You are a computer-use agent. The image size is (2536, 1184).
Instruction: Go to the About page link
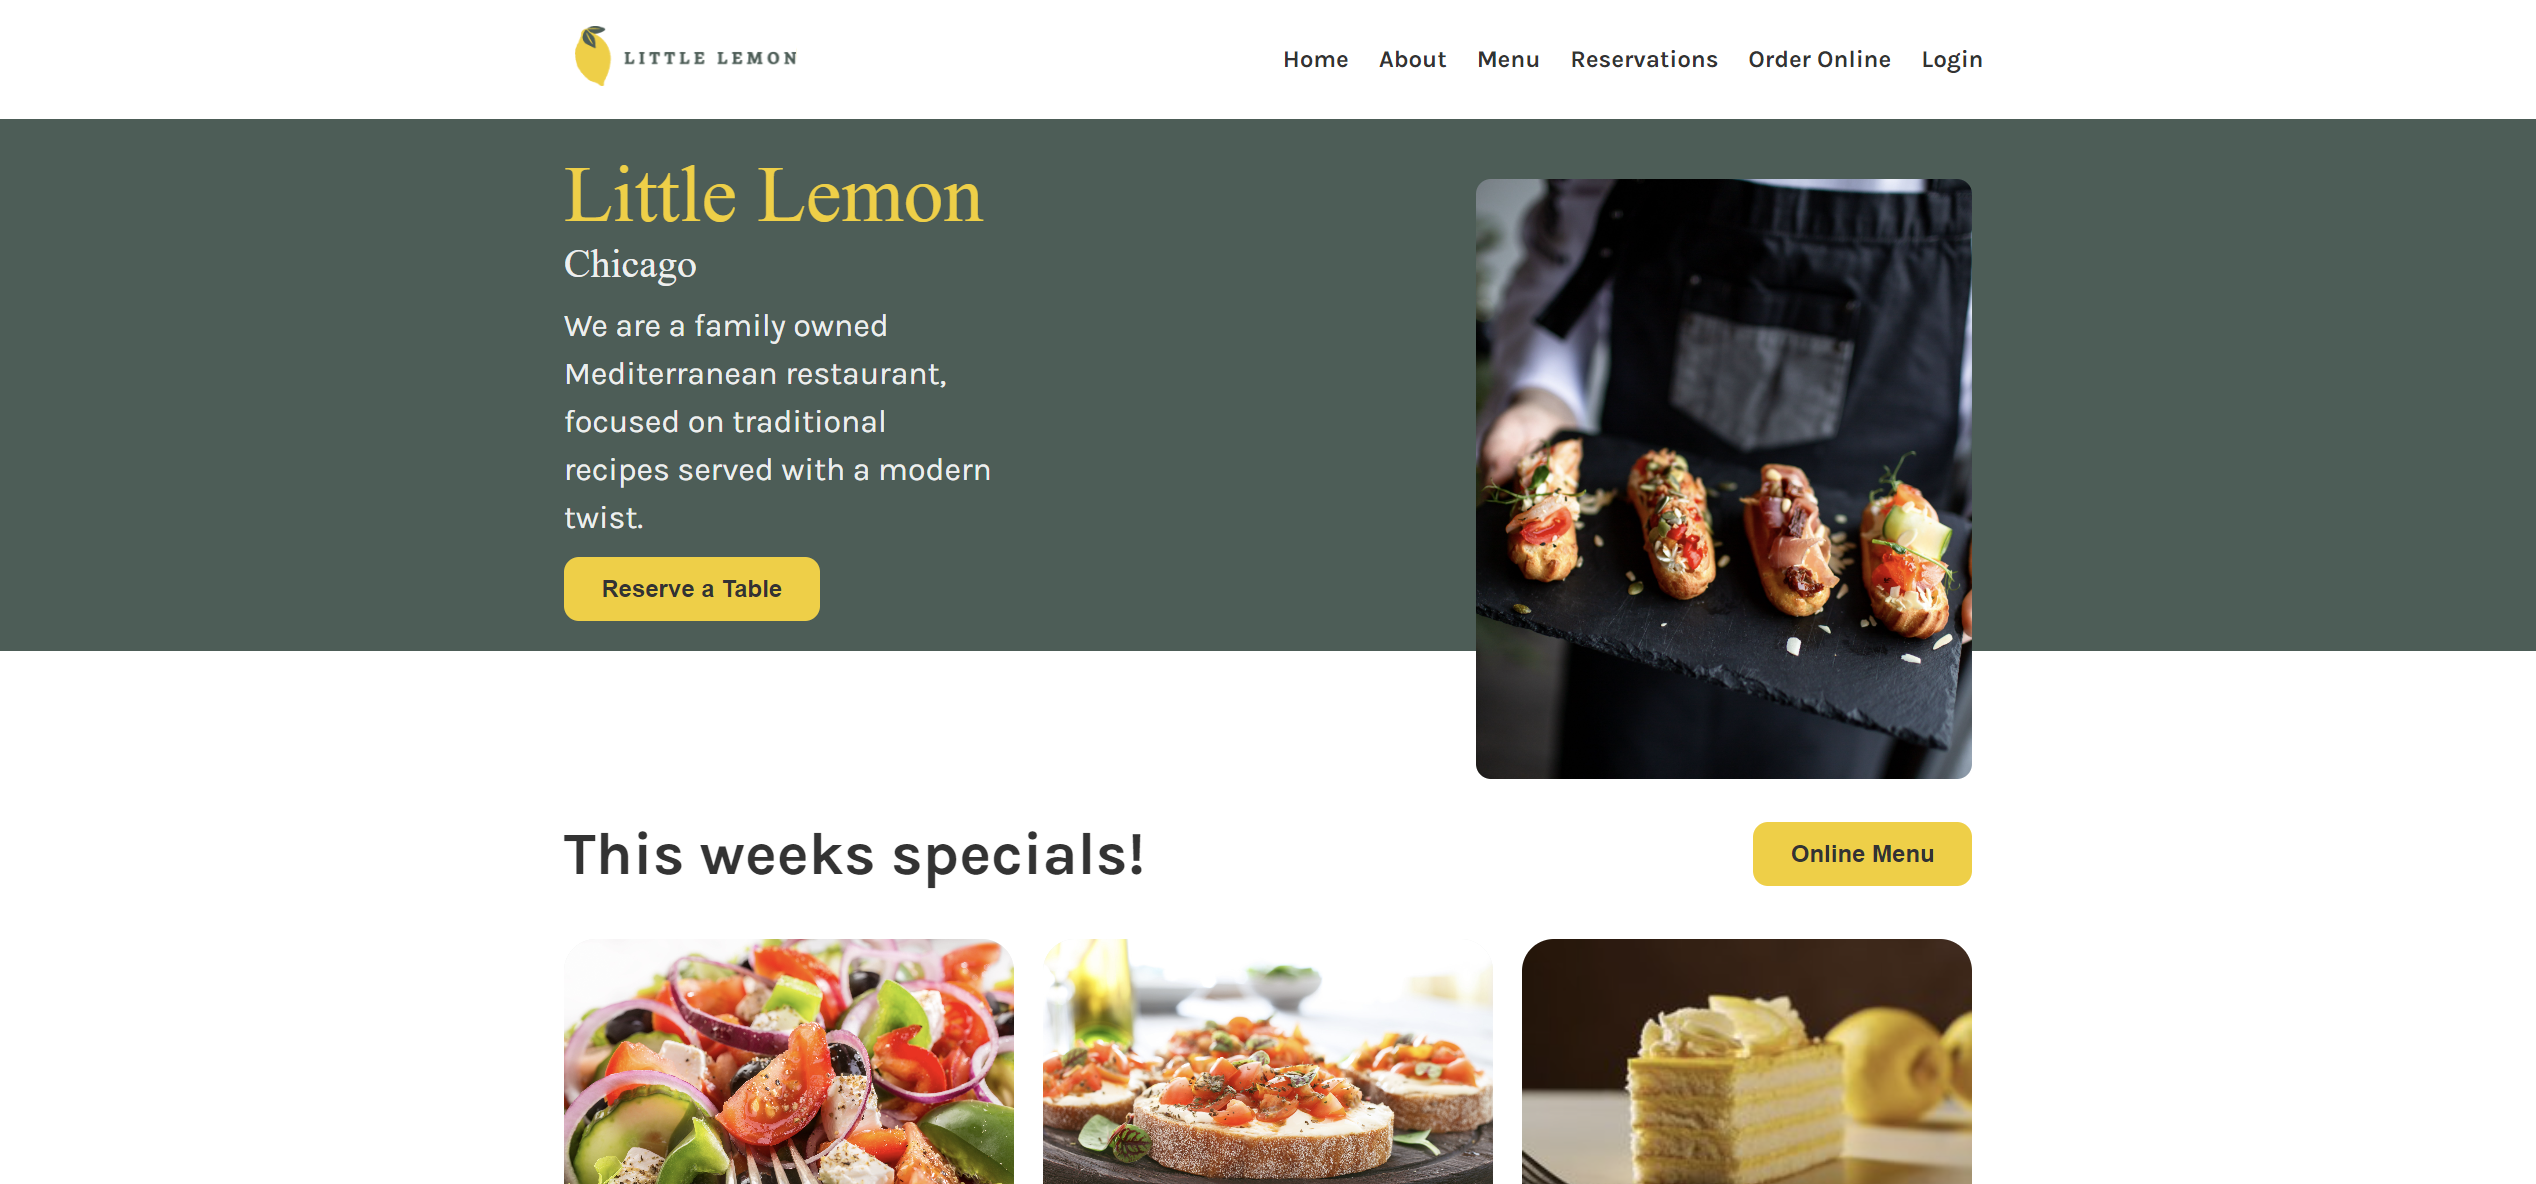(1412, 59)
